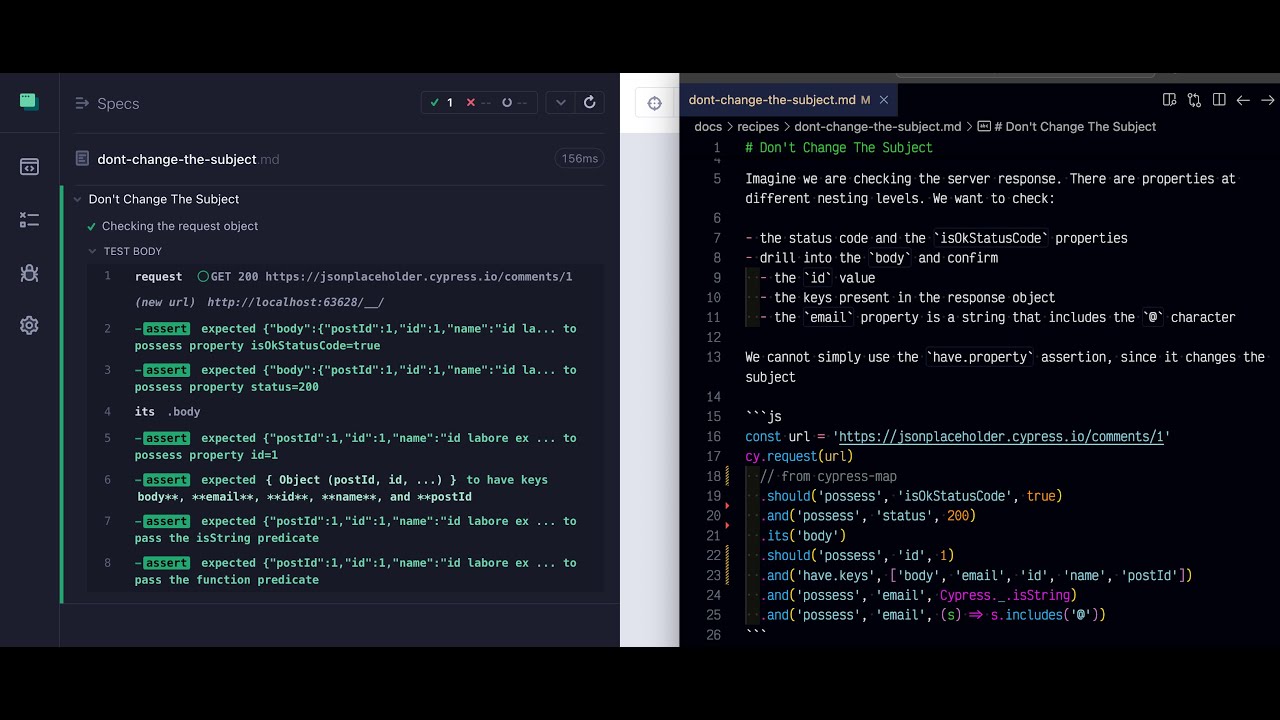Image resolution: width=1280 pixels, height=720 pixels.
Task: Select assert command property id=1
Action: click(x=345, y=446)
